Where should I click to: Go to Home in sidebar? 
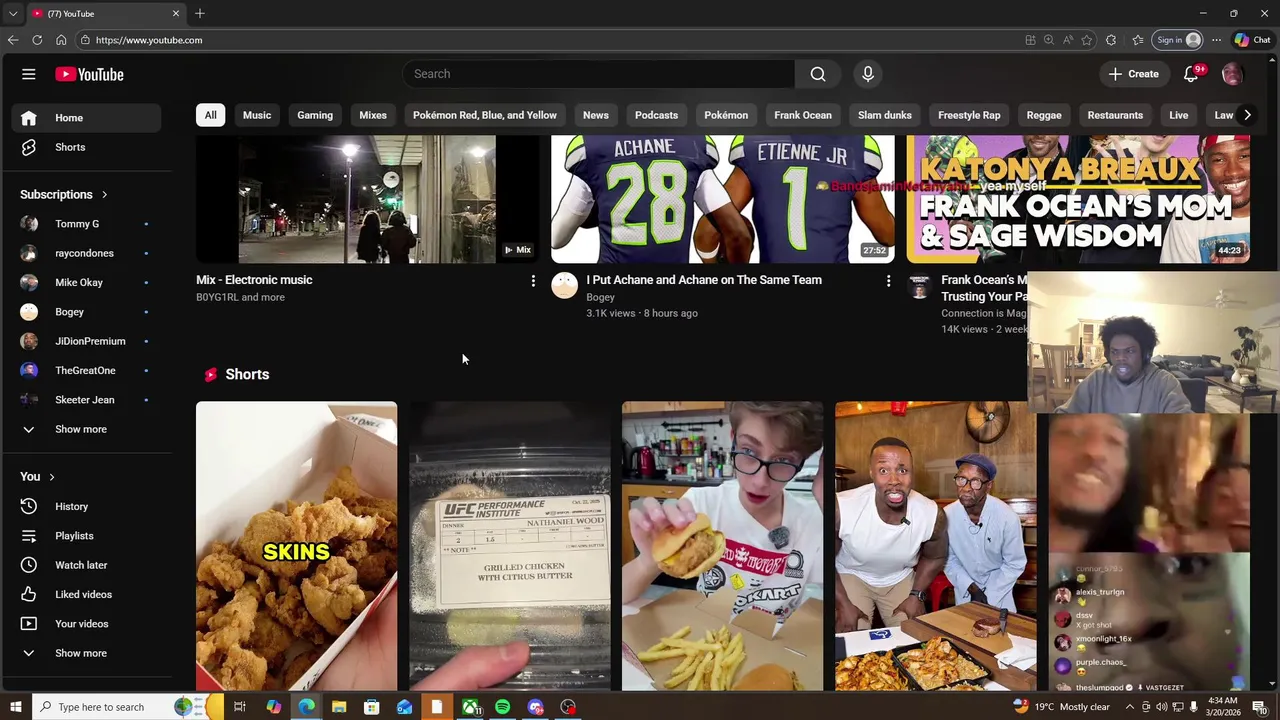click(x=86, y=118)
